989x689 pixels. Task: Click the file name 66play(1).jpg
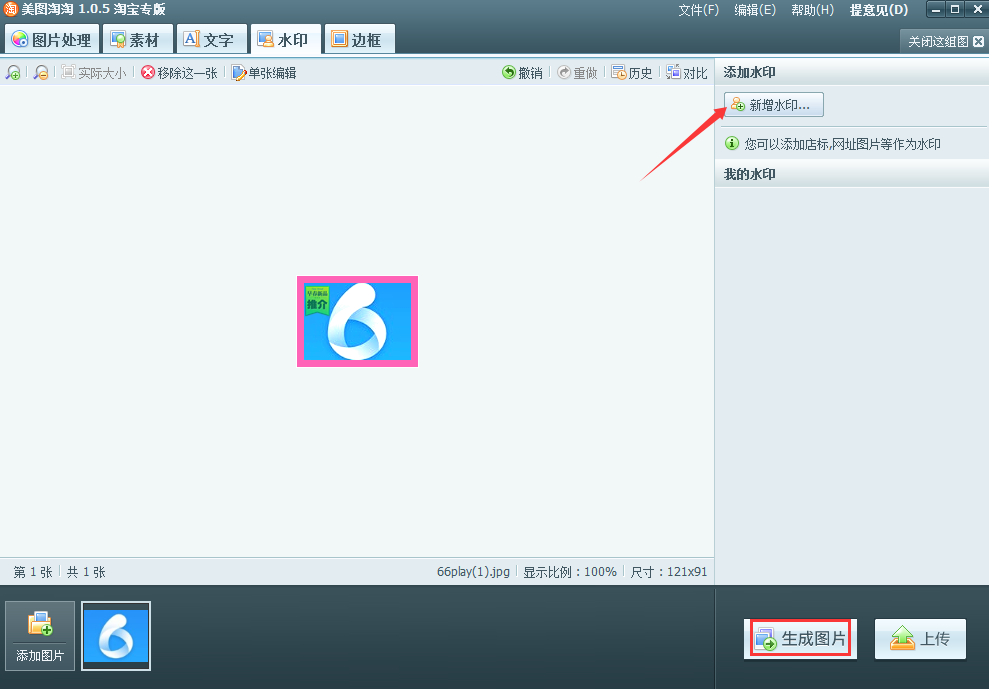473,572
